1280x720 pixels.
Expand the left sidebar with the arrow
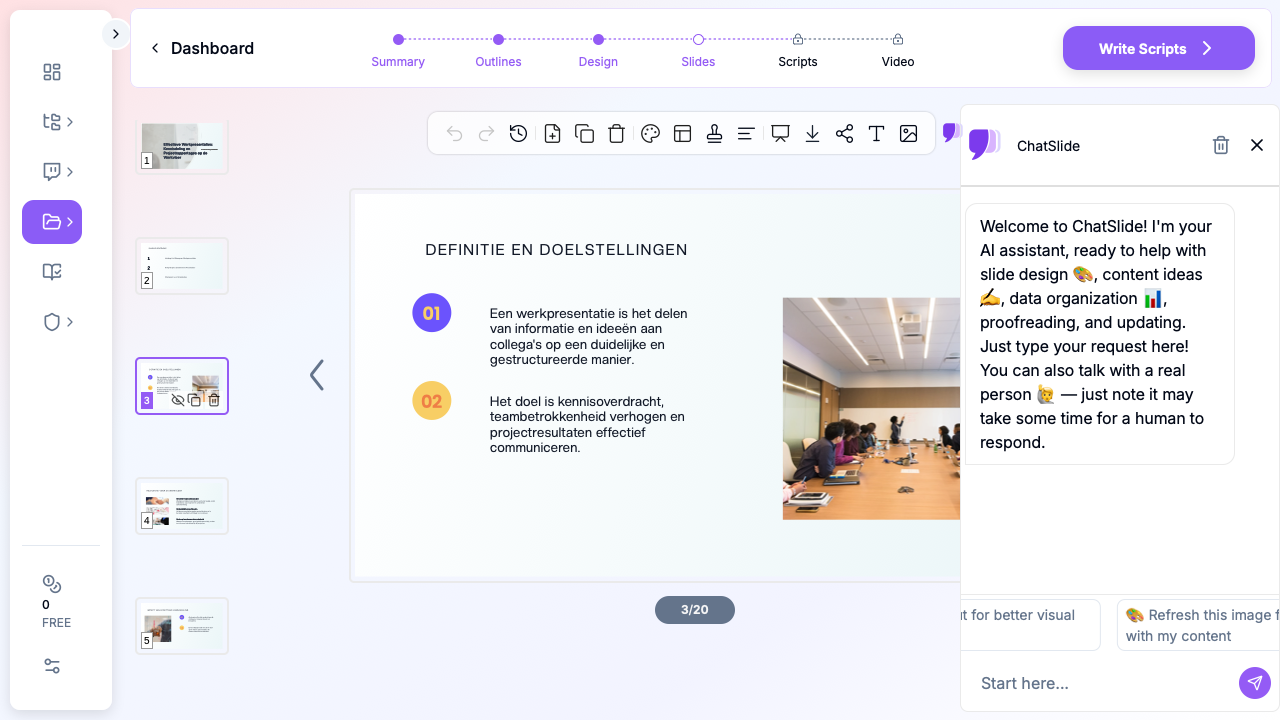pyautogui.click(x=115, y=34)
